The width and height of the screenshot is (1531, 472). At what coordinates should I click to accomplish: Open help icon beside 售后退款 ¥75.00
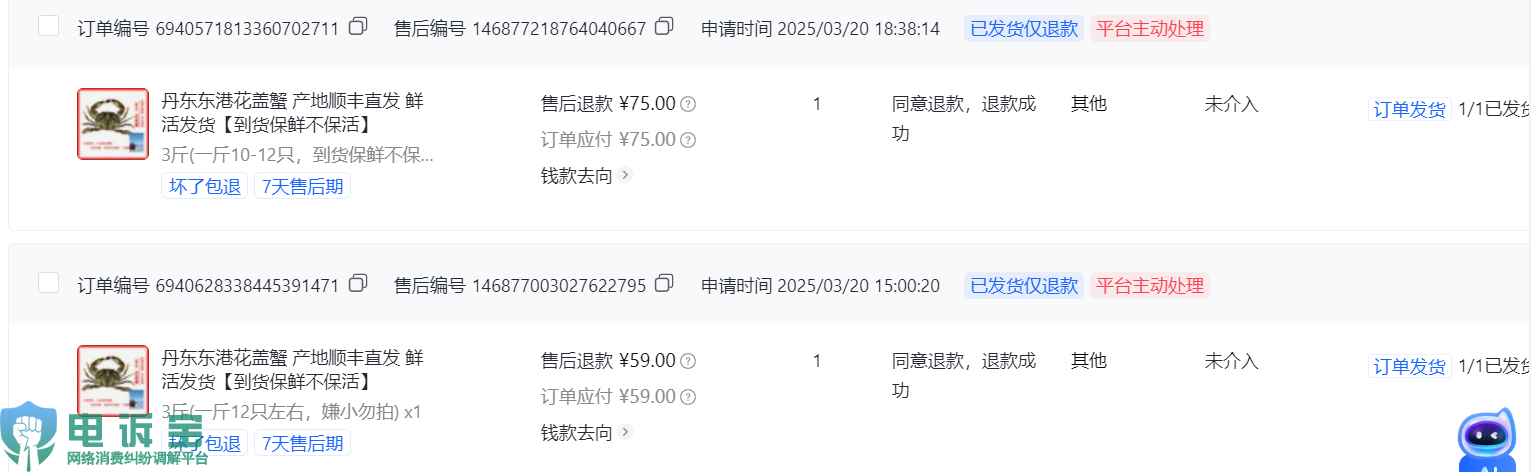coord(688,104)
